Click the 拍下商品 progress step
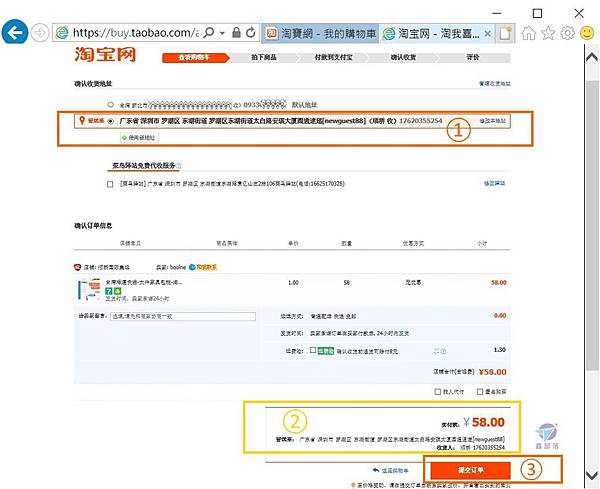This screenshot has width=600, height=489. (x=264, y=57)
